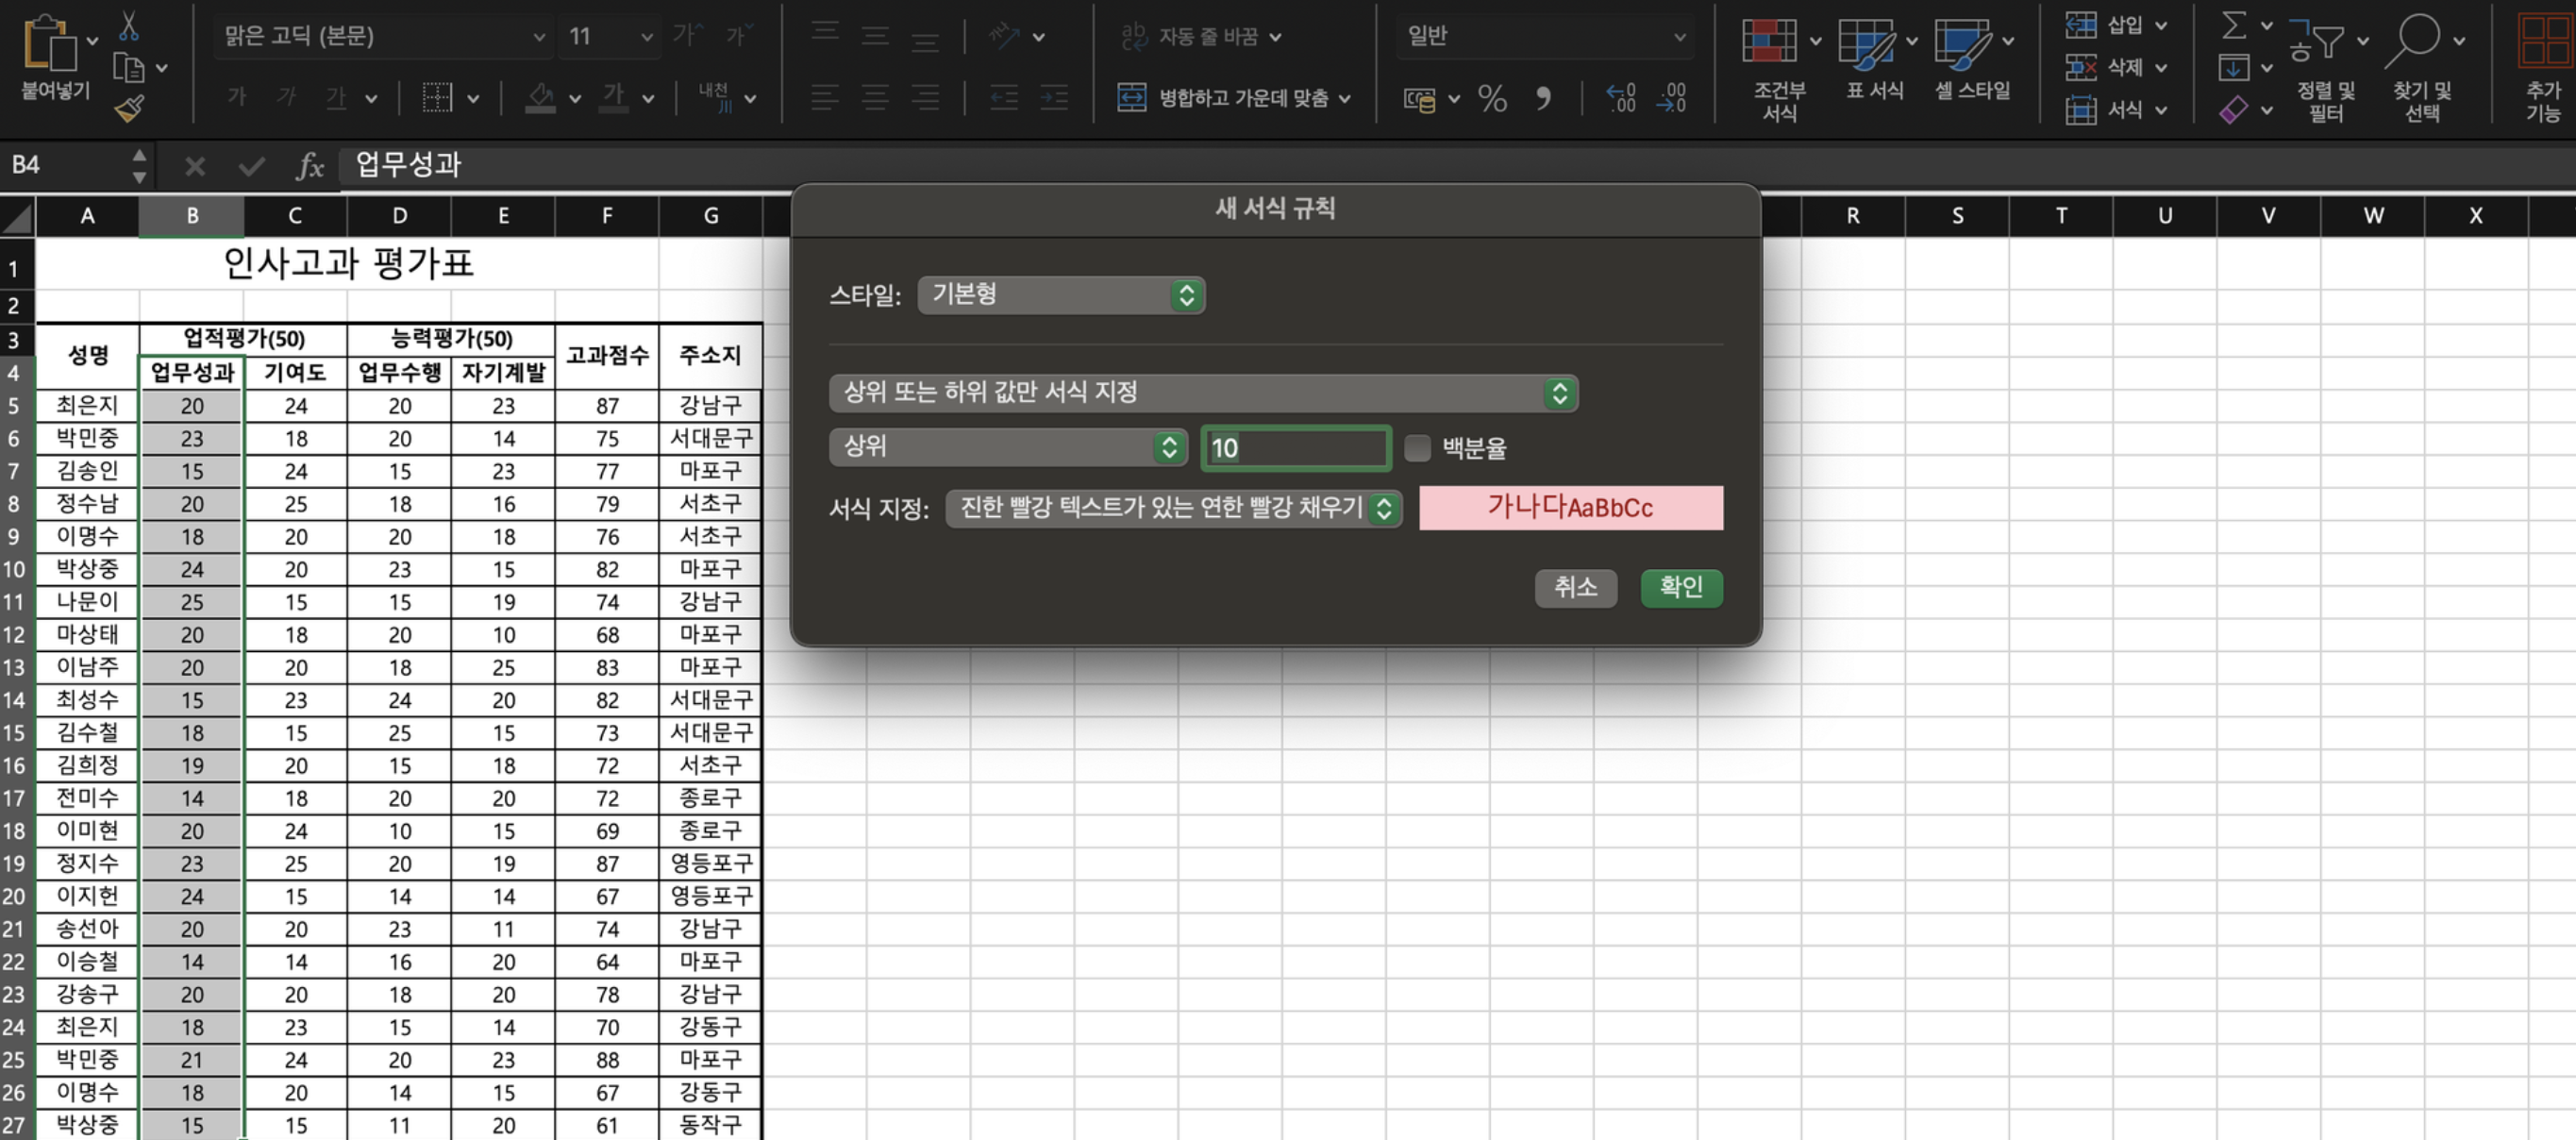Screen dimensions: 2576x1140
Task: Open Cell Styles (셀 스타일) icon
Action: 1961,44
